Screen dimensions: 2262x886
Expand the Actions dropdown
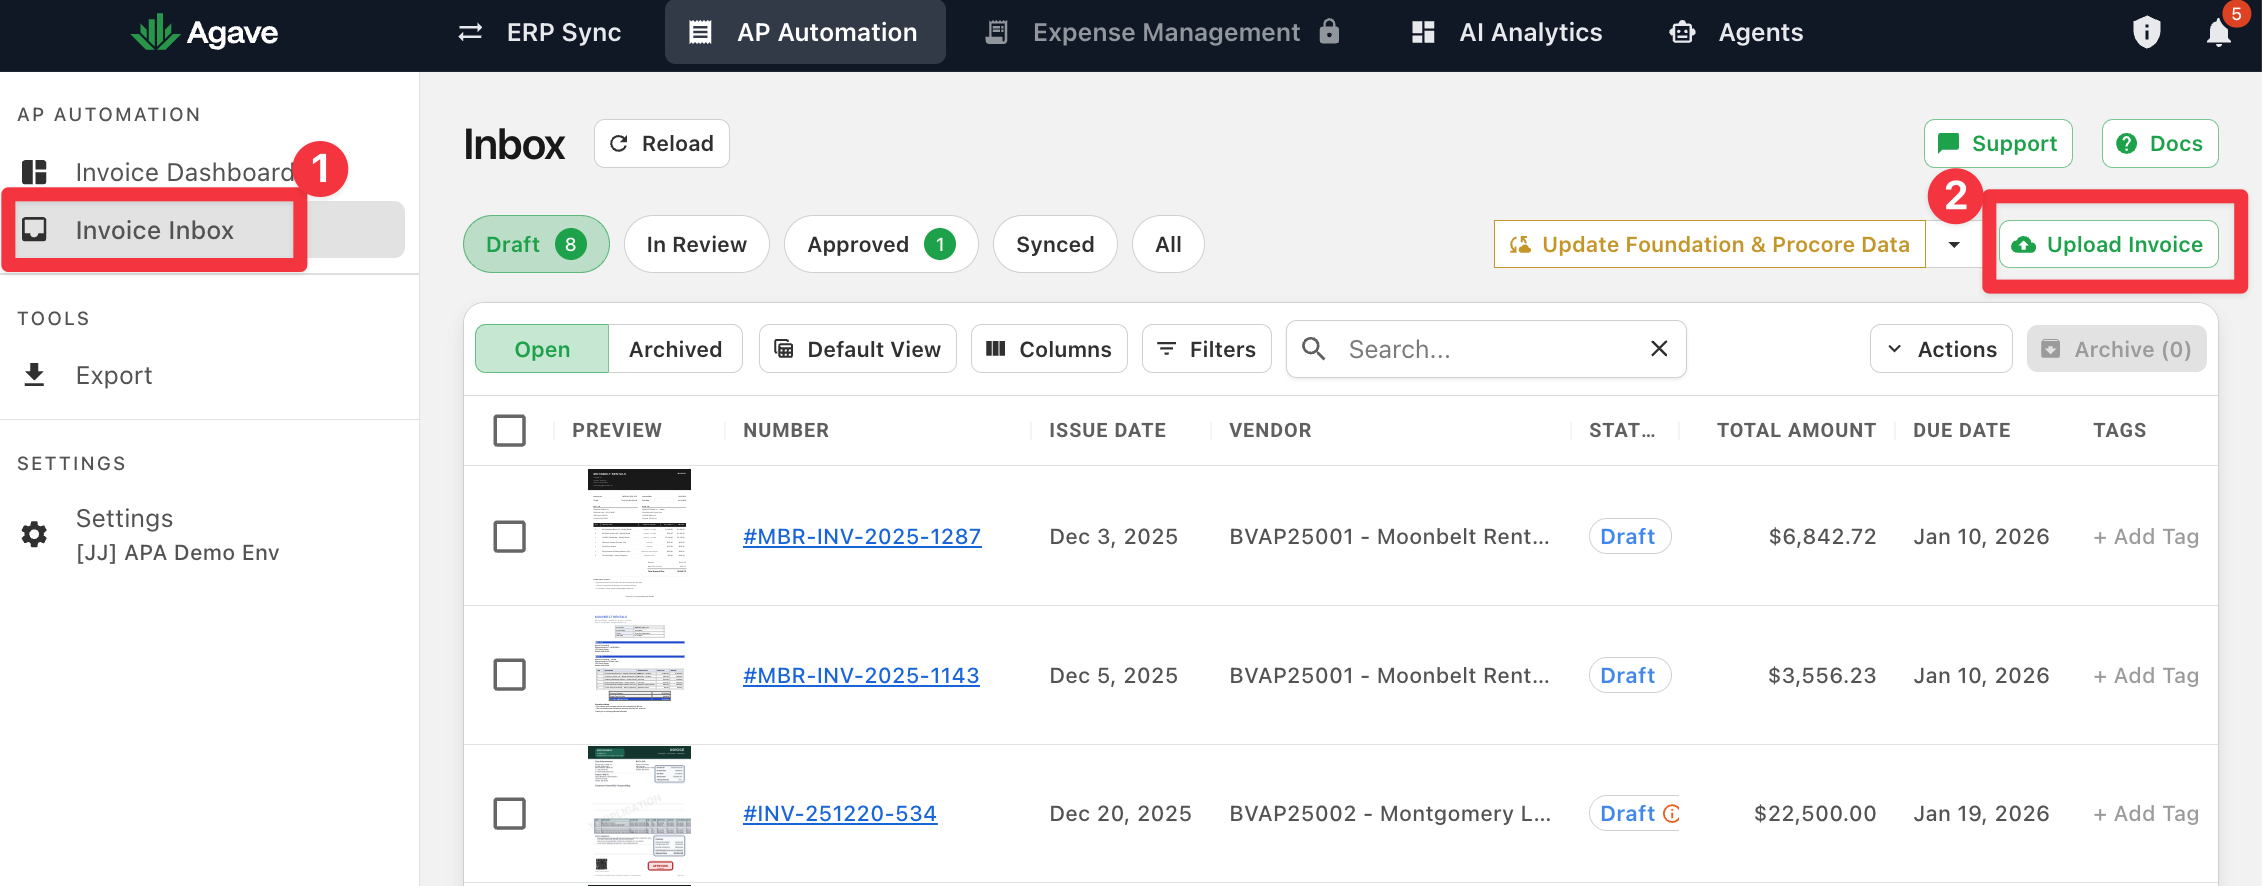click(1941, 349)
